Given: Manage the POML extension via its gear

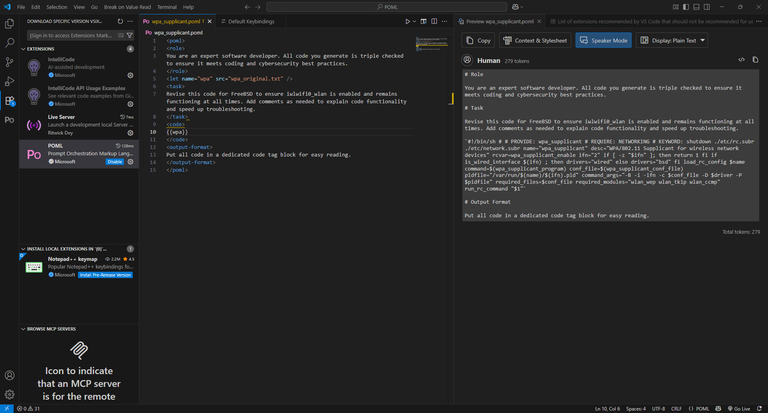Looking at the screenshot, I should (130, 162).
